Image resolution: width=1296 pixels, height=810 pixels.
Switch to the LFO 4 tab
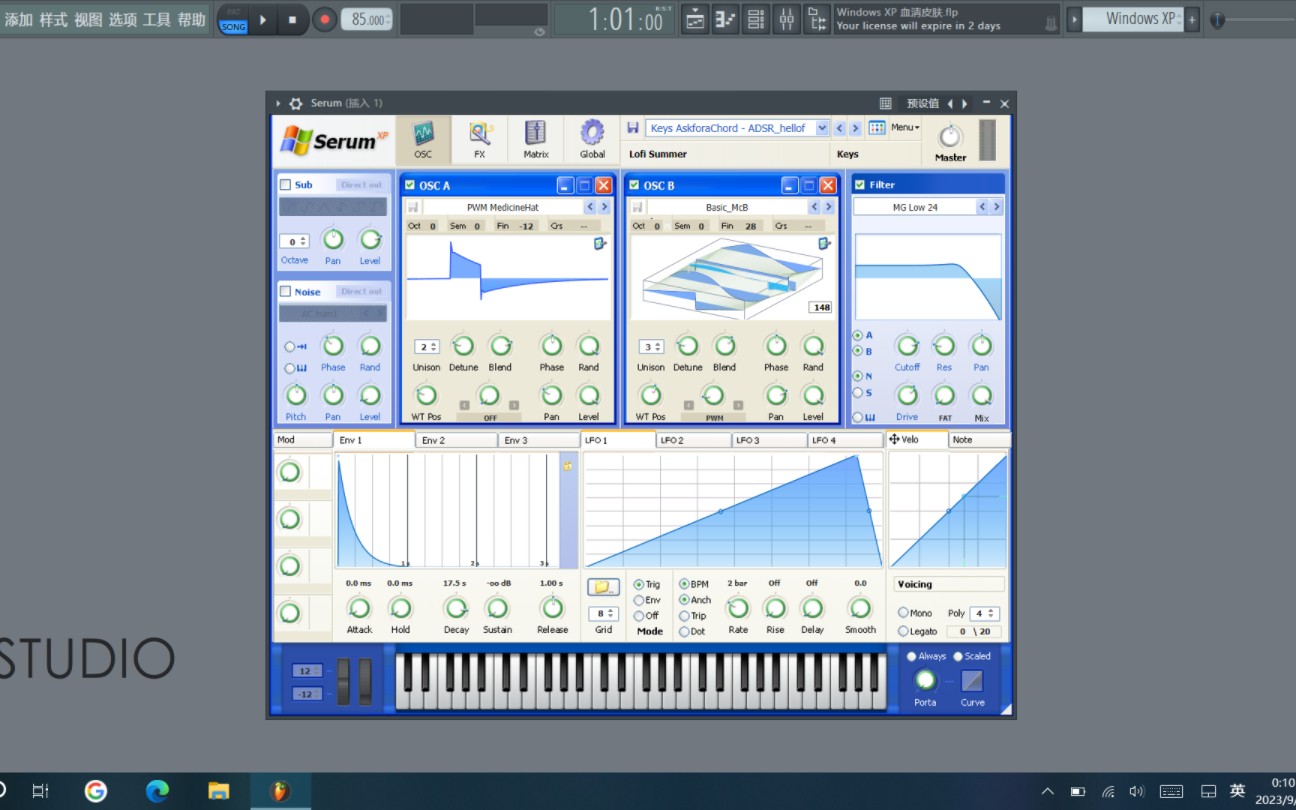pyautogui.click(x=845, y=440)
